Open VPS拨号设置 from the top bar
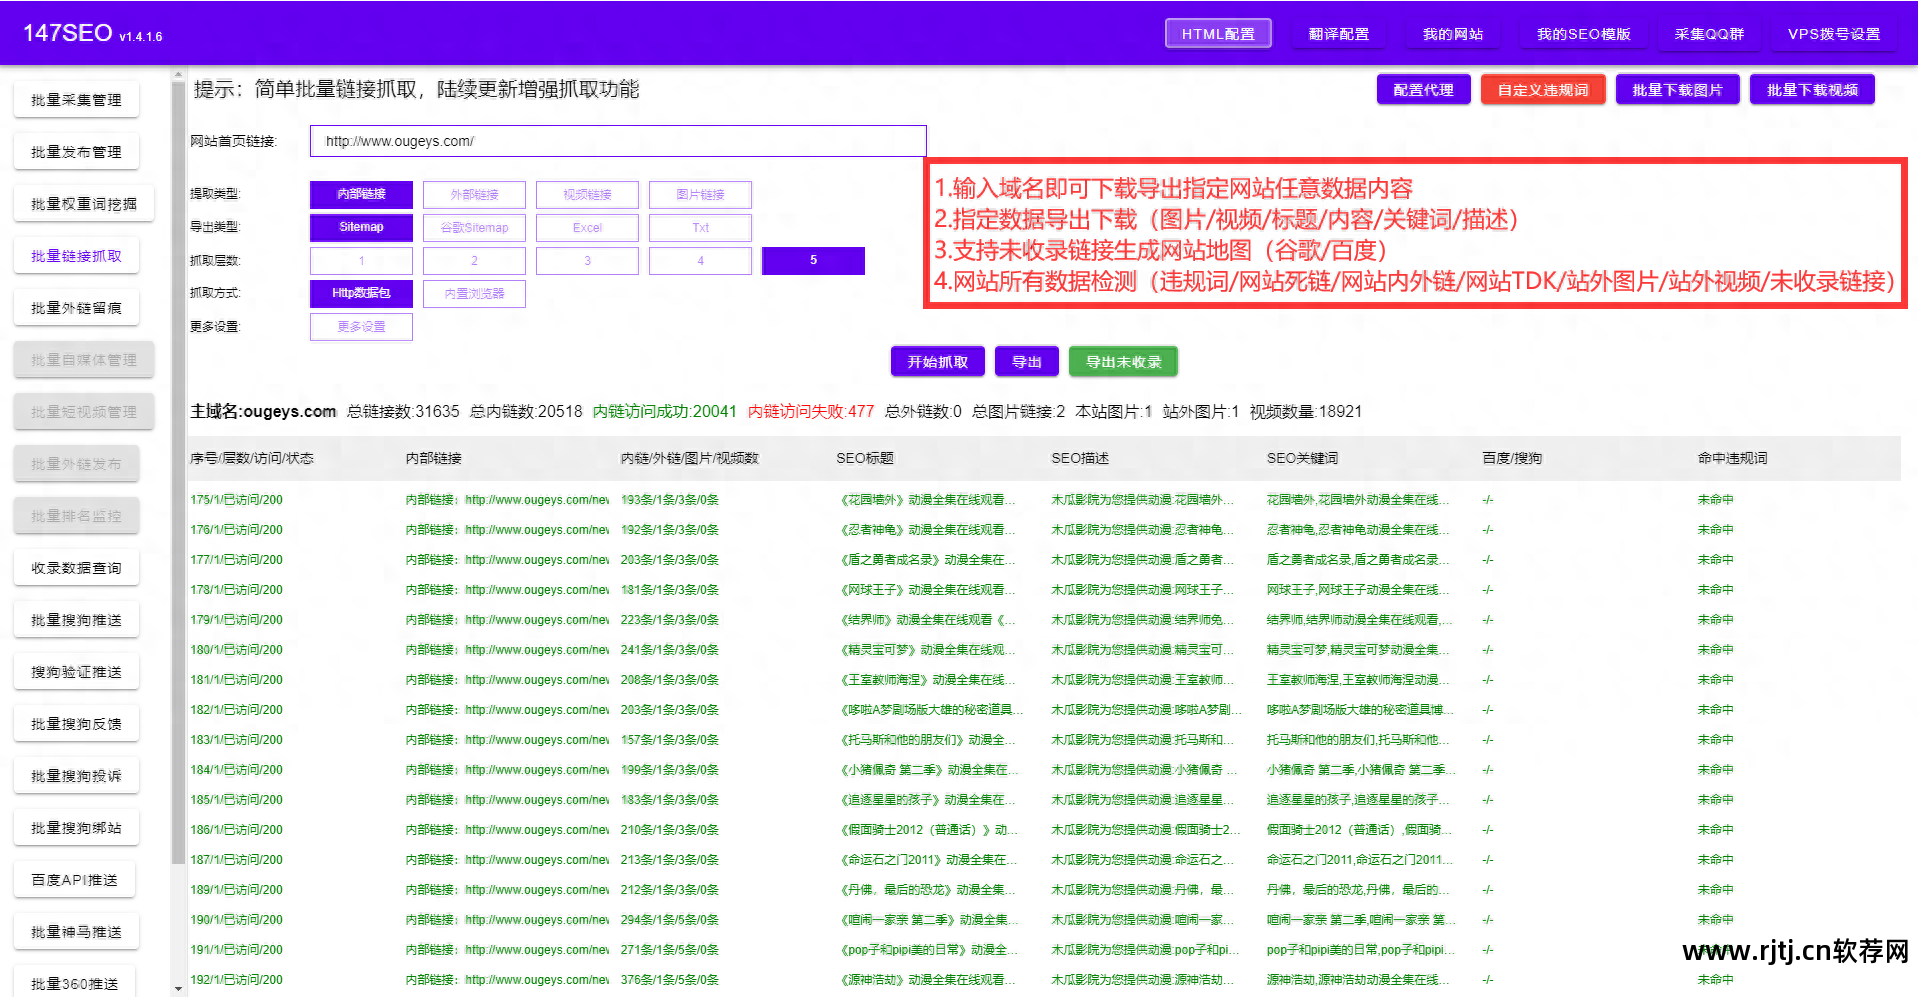 pyautogui.click(x=1834, y=32)
